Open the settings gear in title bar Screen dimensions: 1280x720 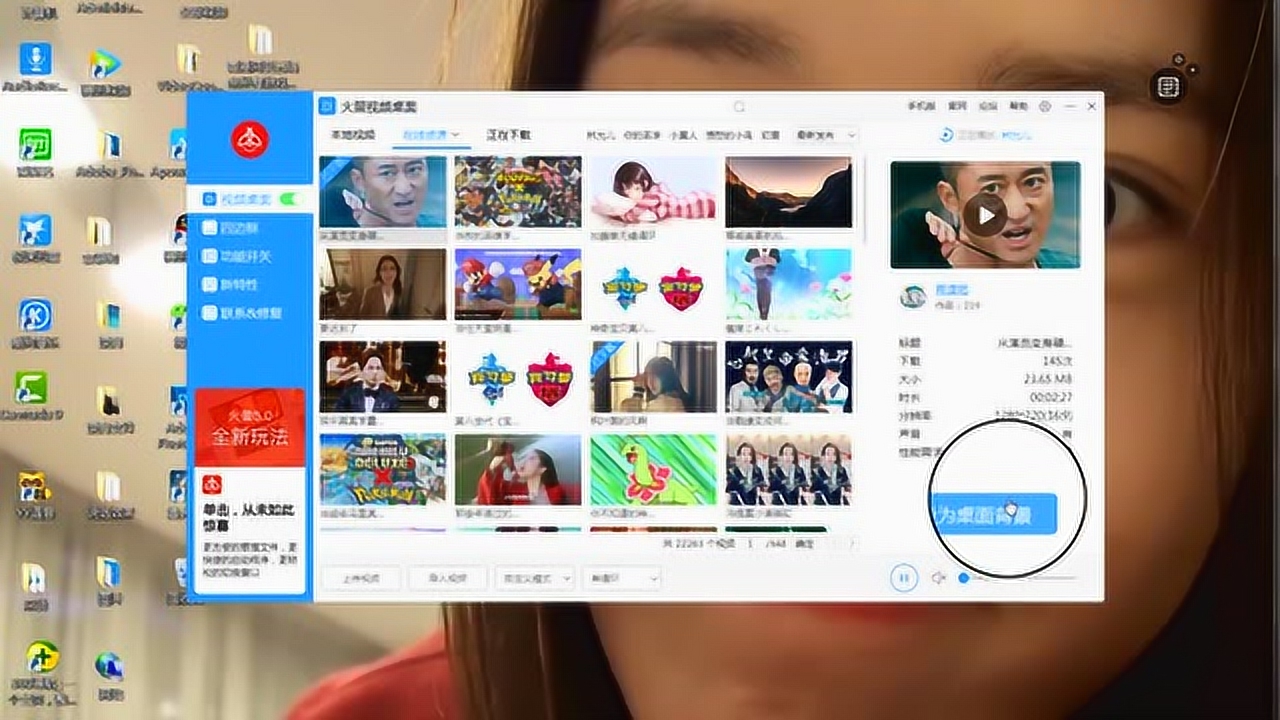coord(1045,106)
